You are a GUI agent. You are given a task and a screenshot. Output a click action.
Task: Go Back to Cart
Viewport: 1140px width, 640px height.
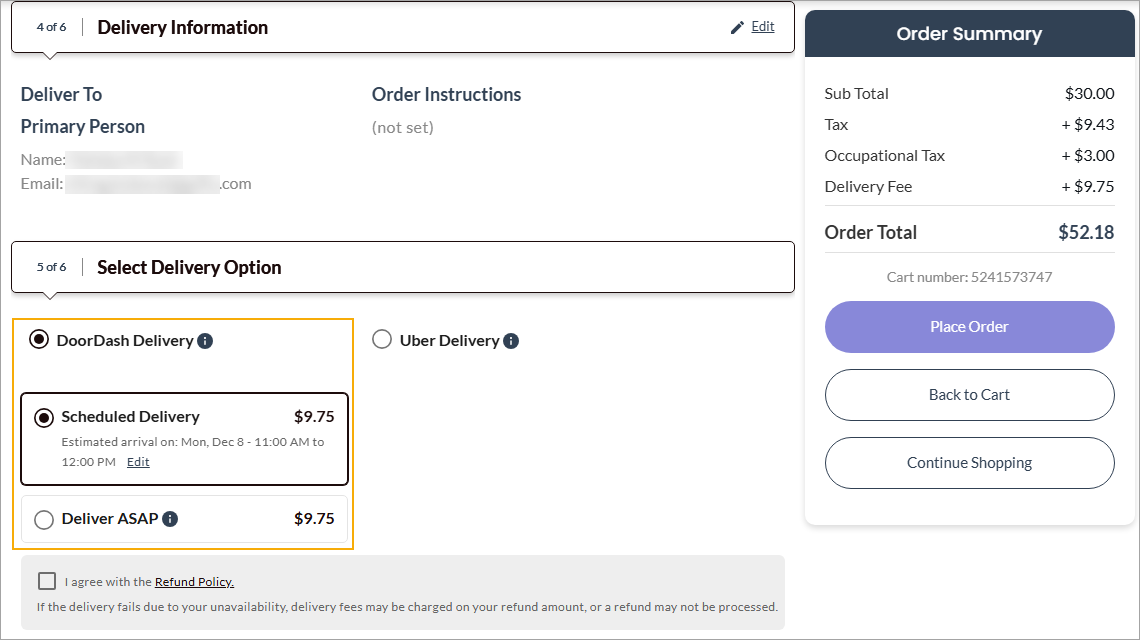coord(969,395)
